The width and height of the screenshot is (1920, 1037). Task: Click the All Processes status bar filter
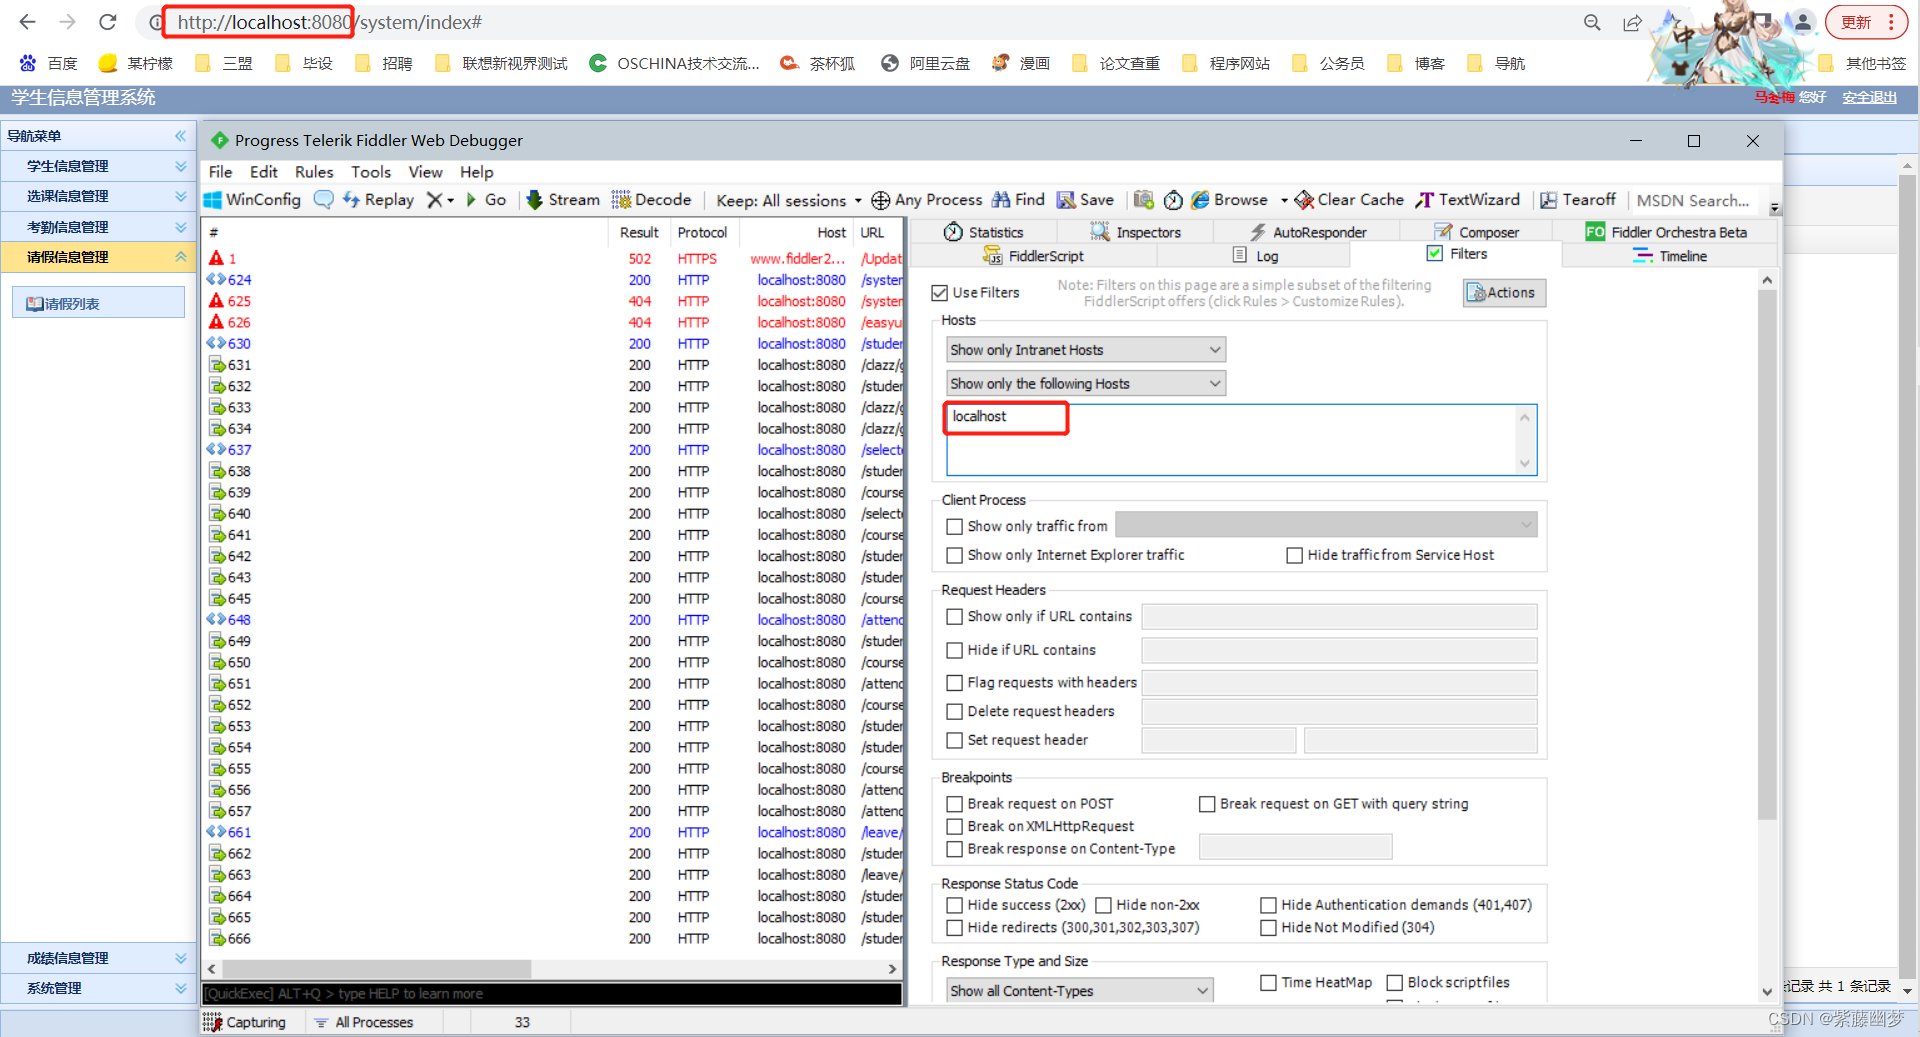point(364,1022)
